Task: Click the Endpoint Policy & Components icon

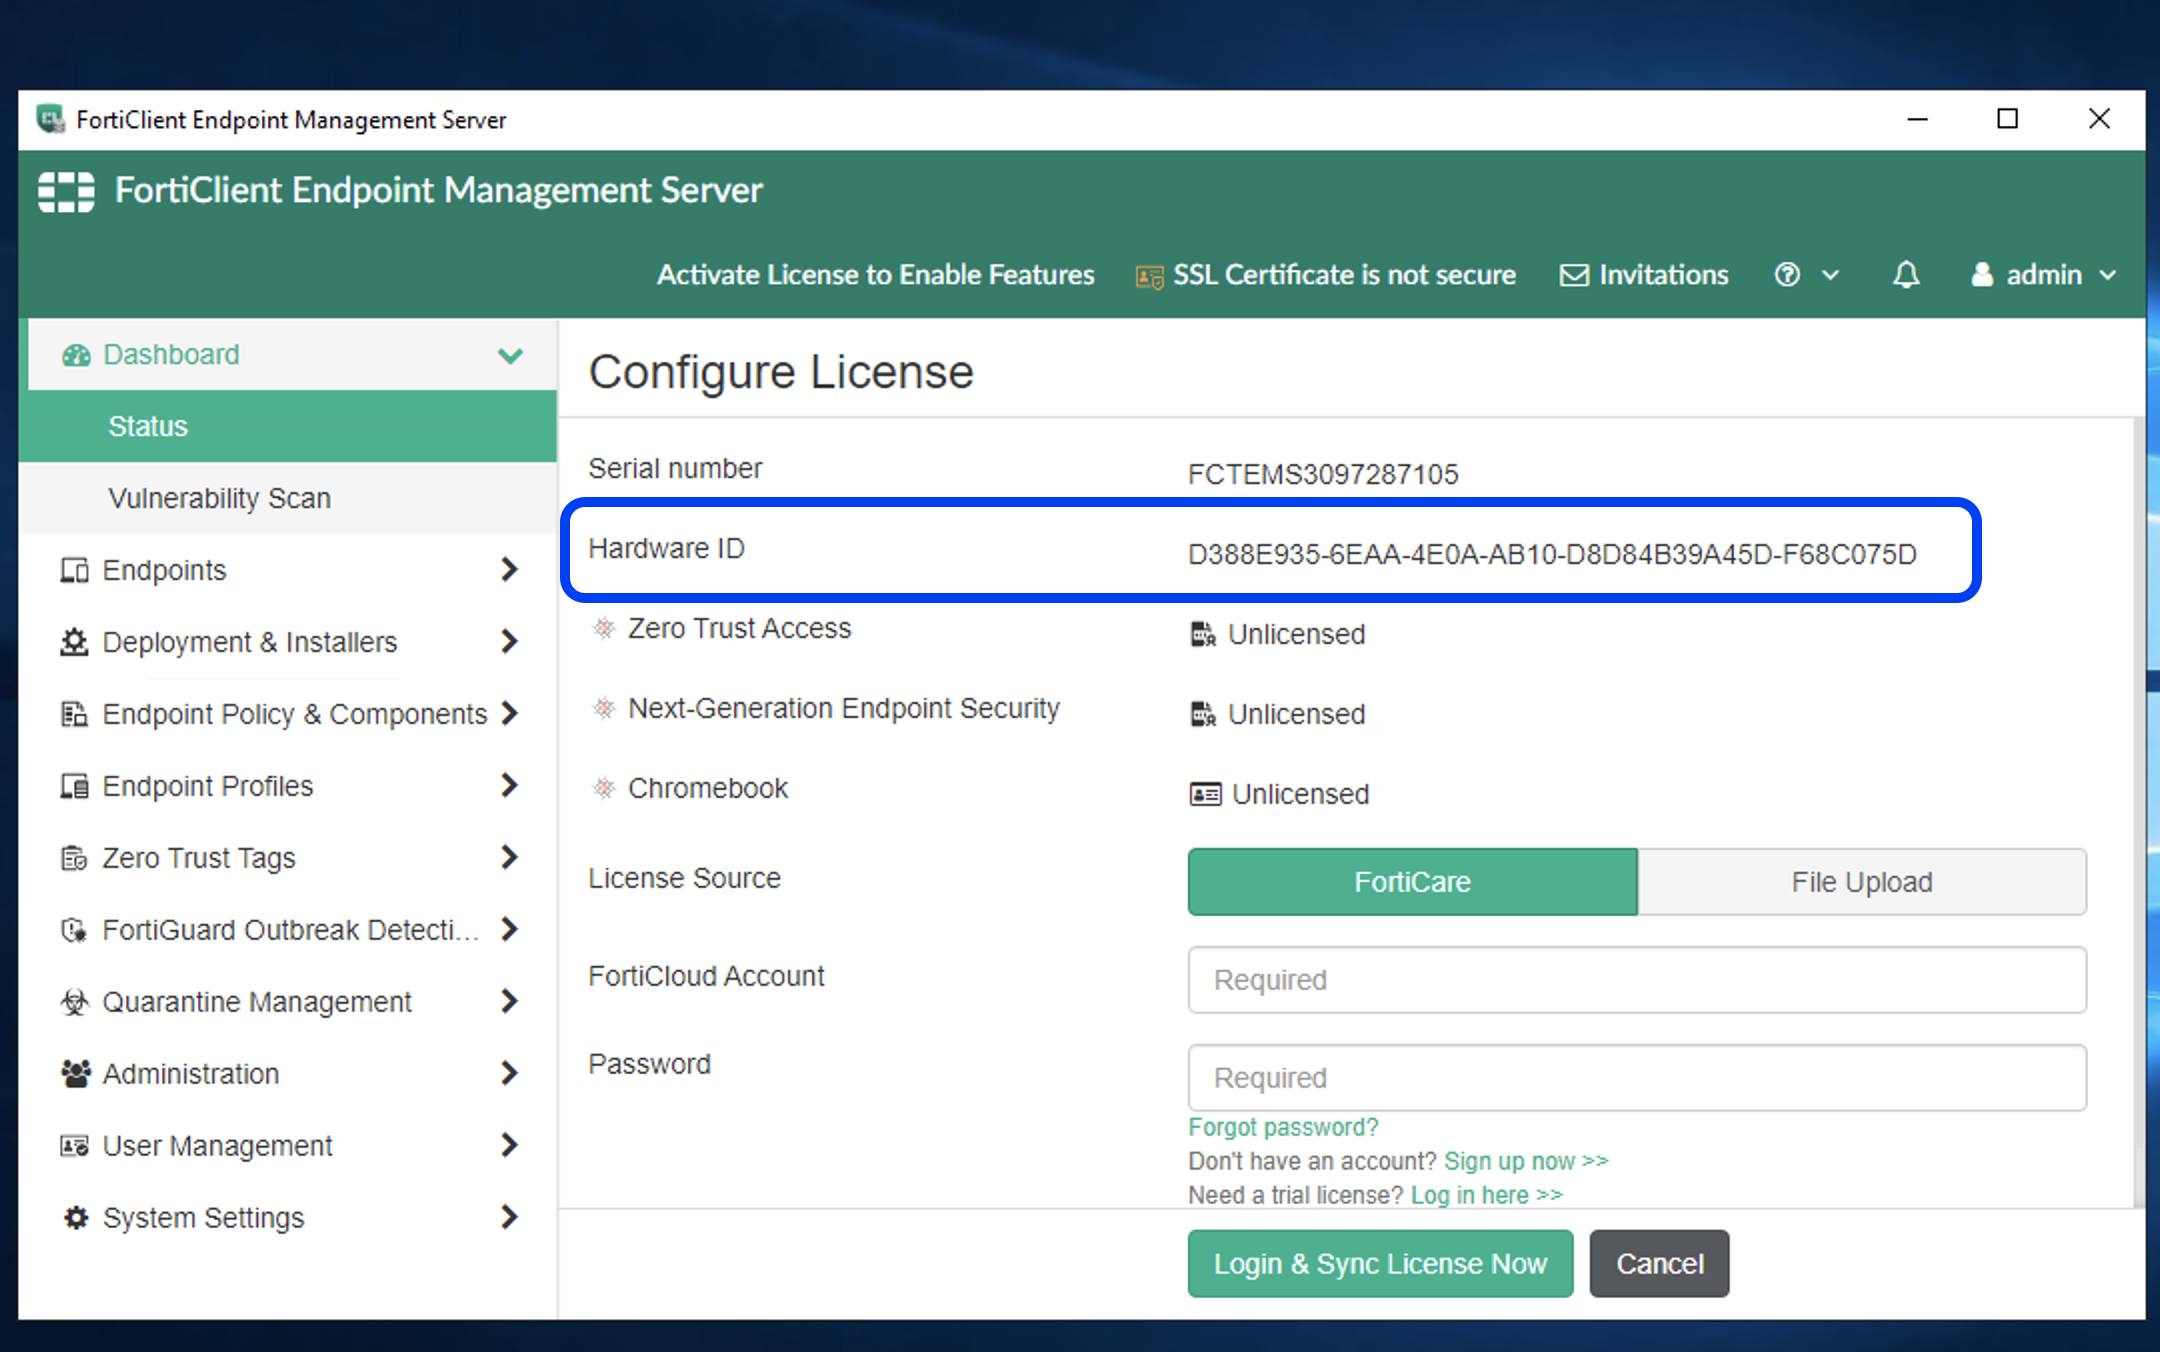Action: pos(75,714)
